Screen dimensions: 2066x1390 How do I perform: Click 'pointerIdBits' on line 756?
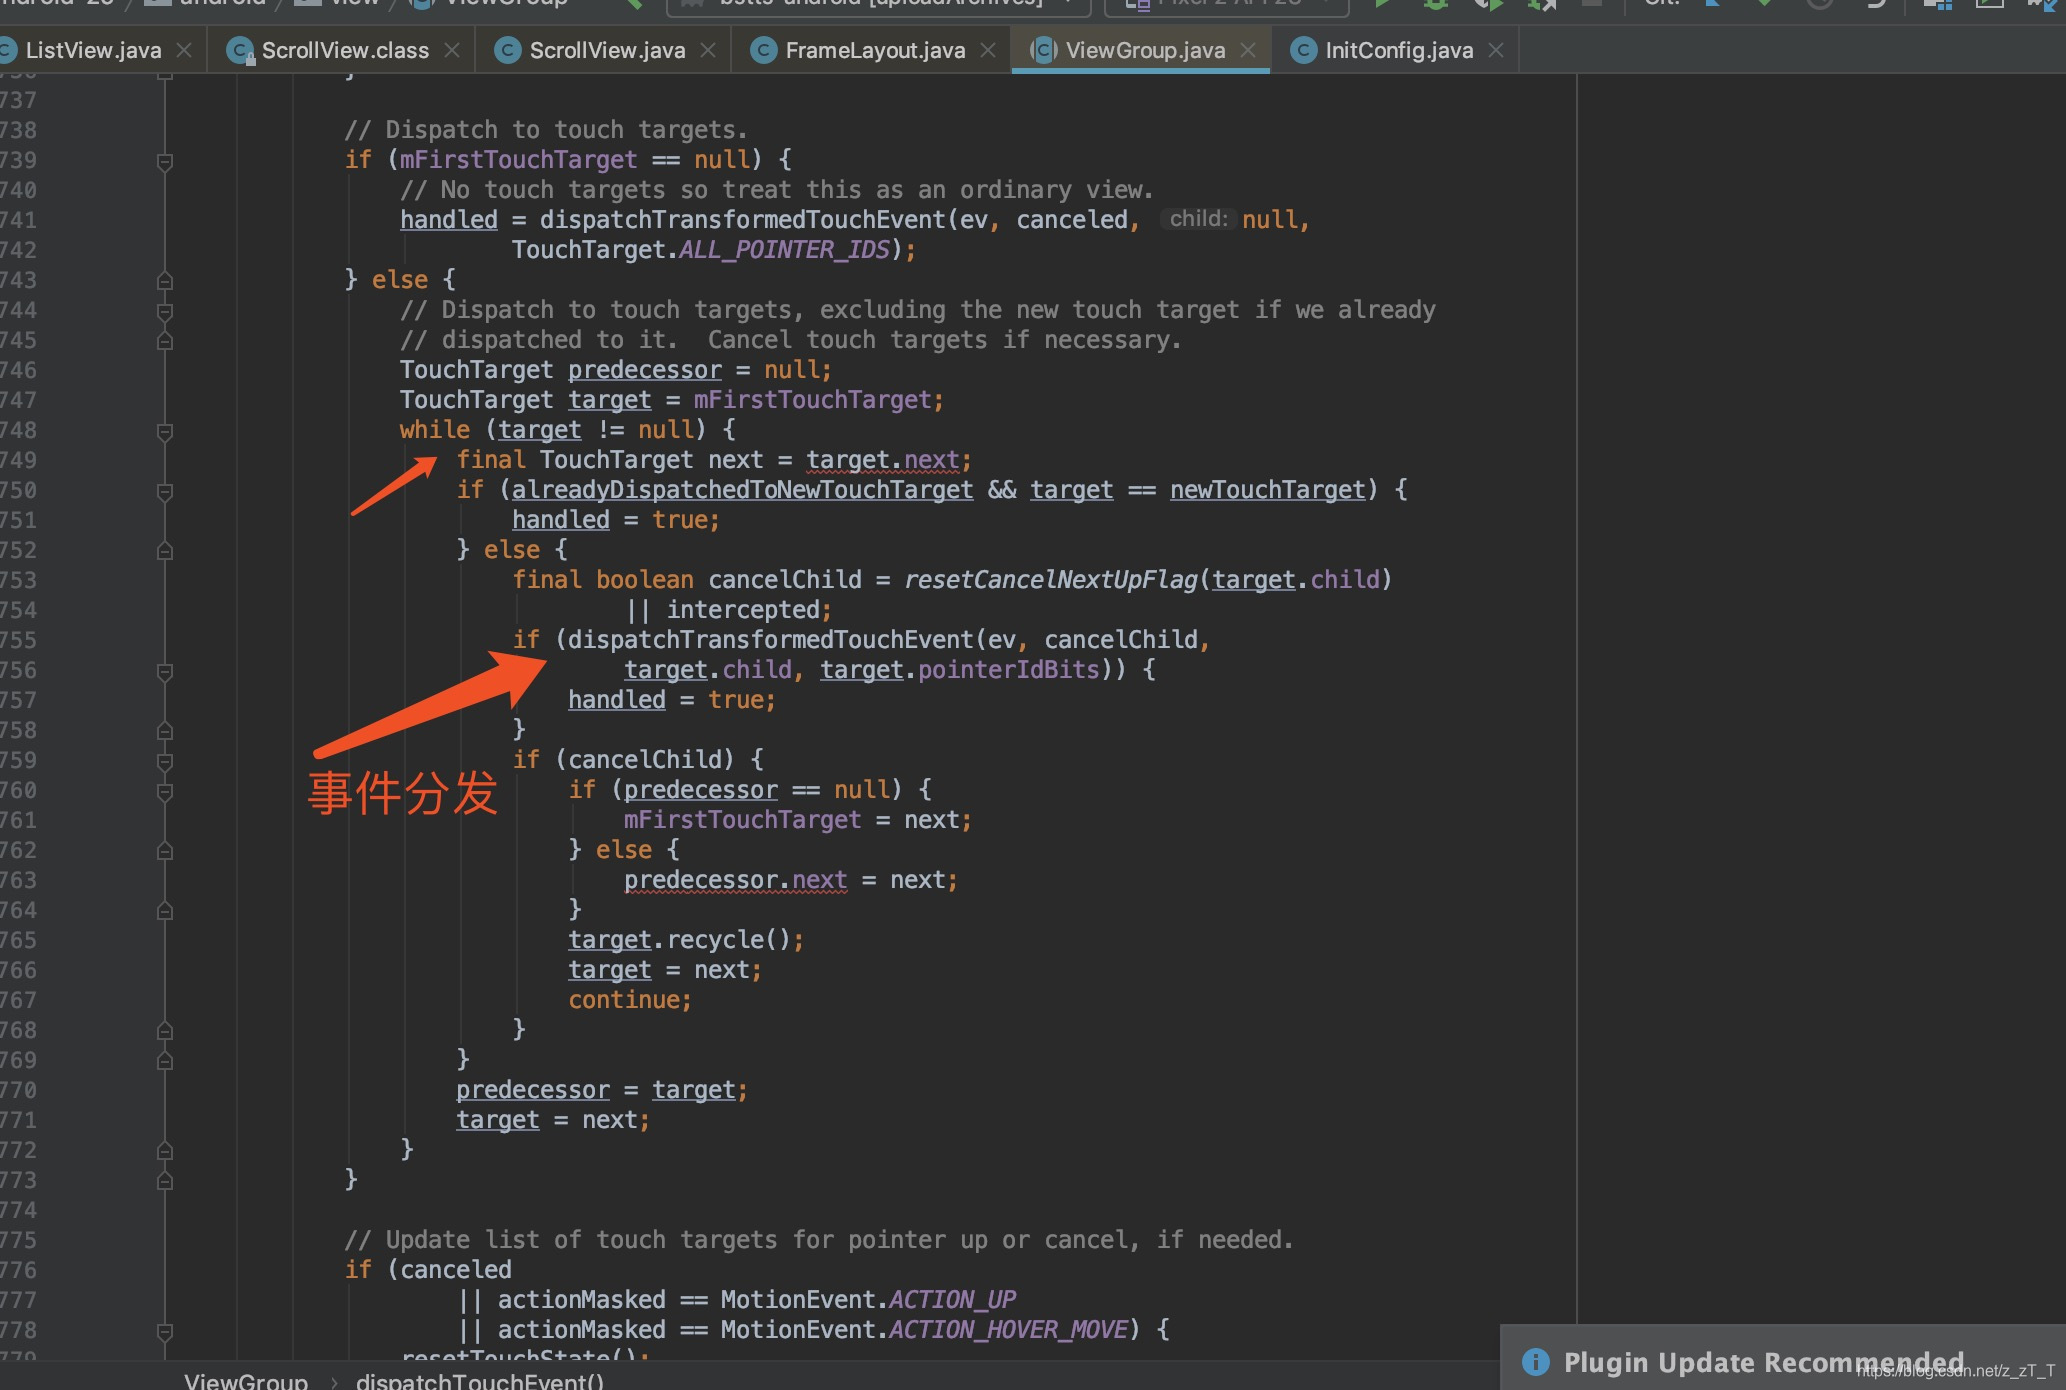1009,670
